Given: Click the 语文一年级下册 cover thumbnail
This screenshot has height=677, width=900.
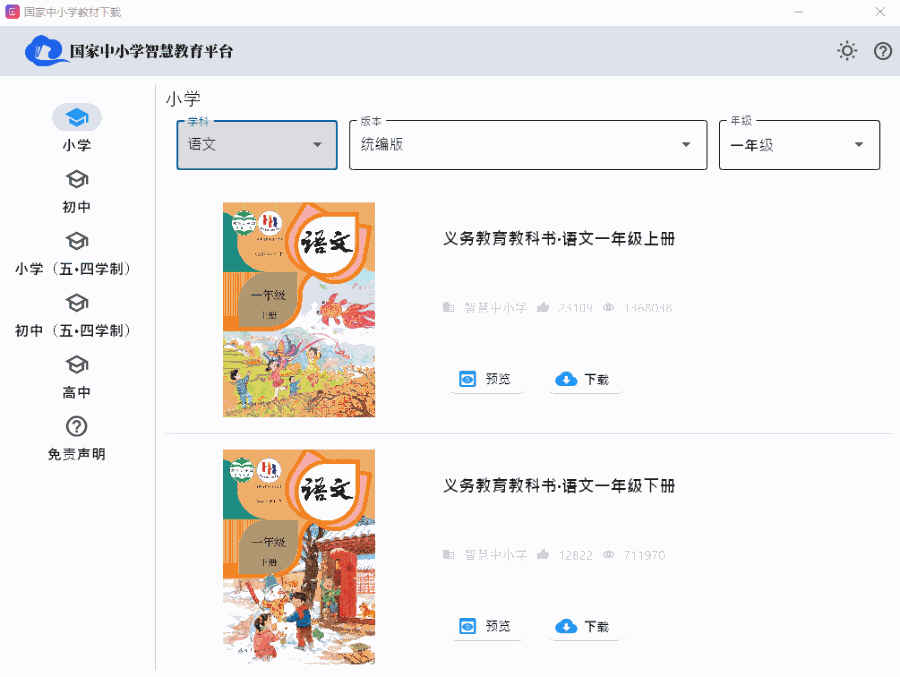Looking at the screenshot, I should point(298,556).
